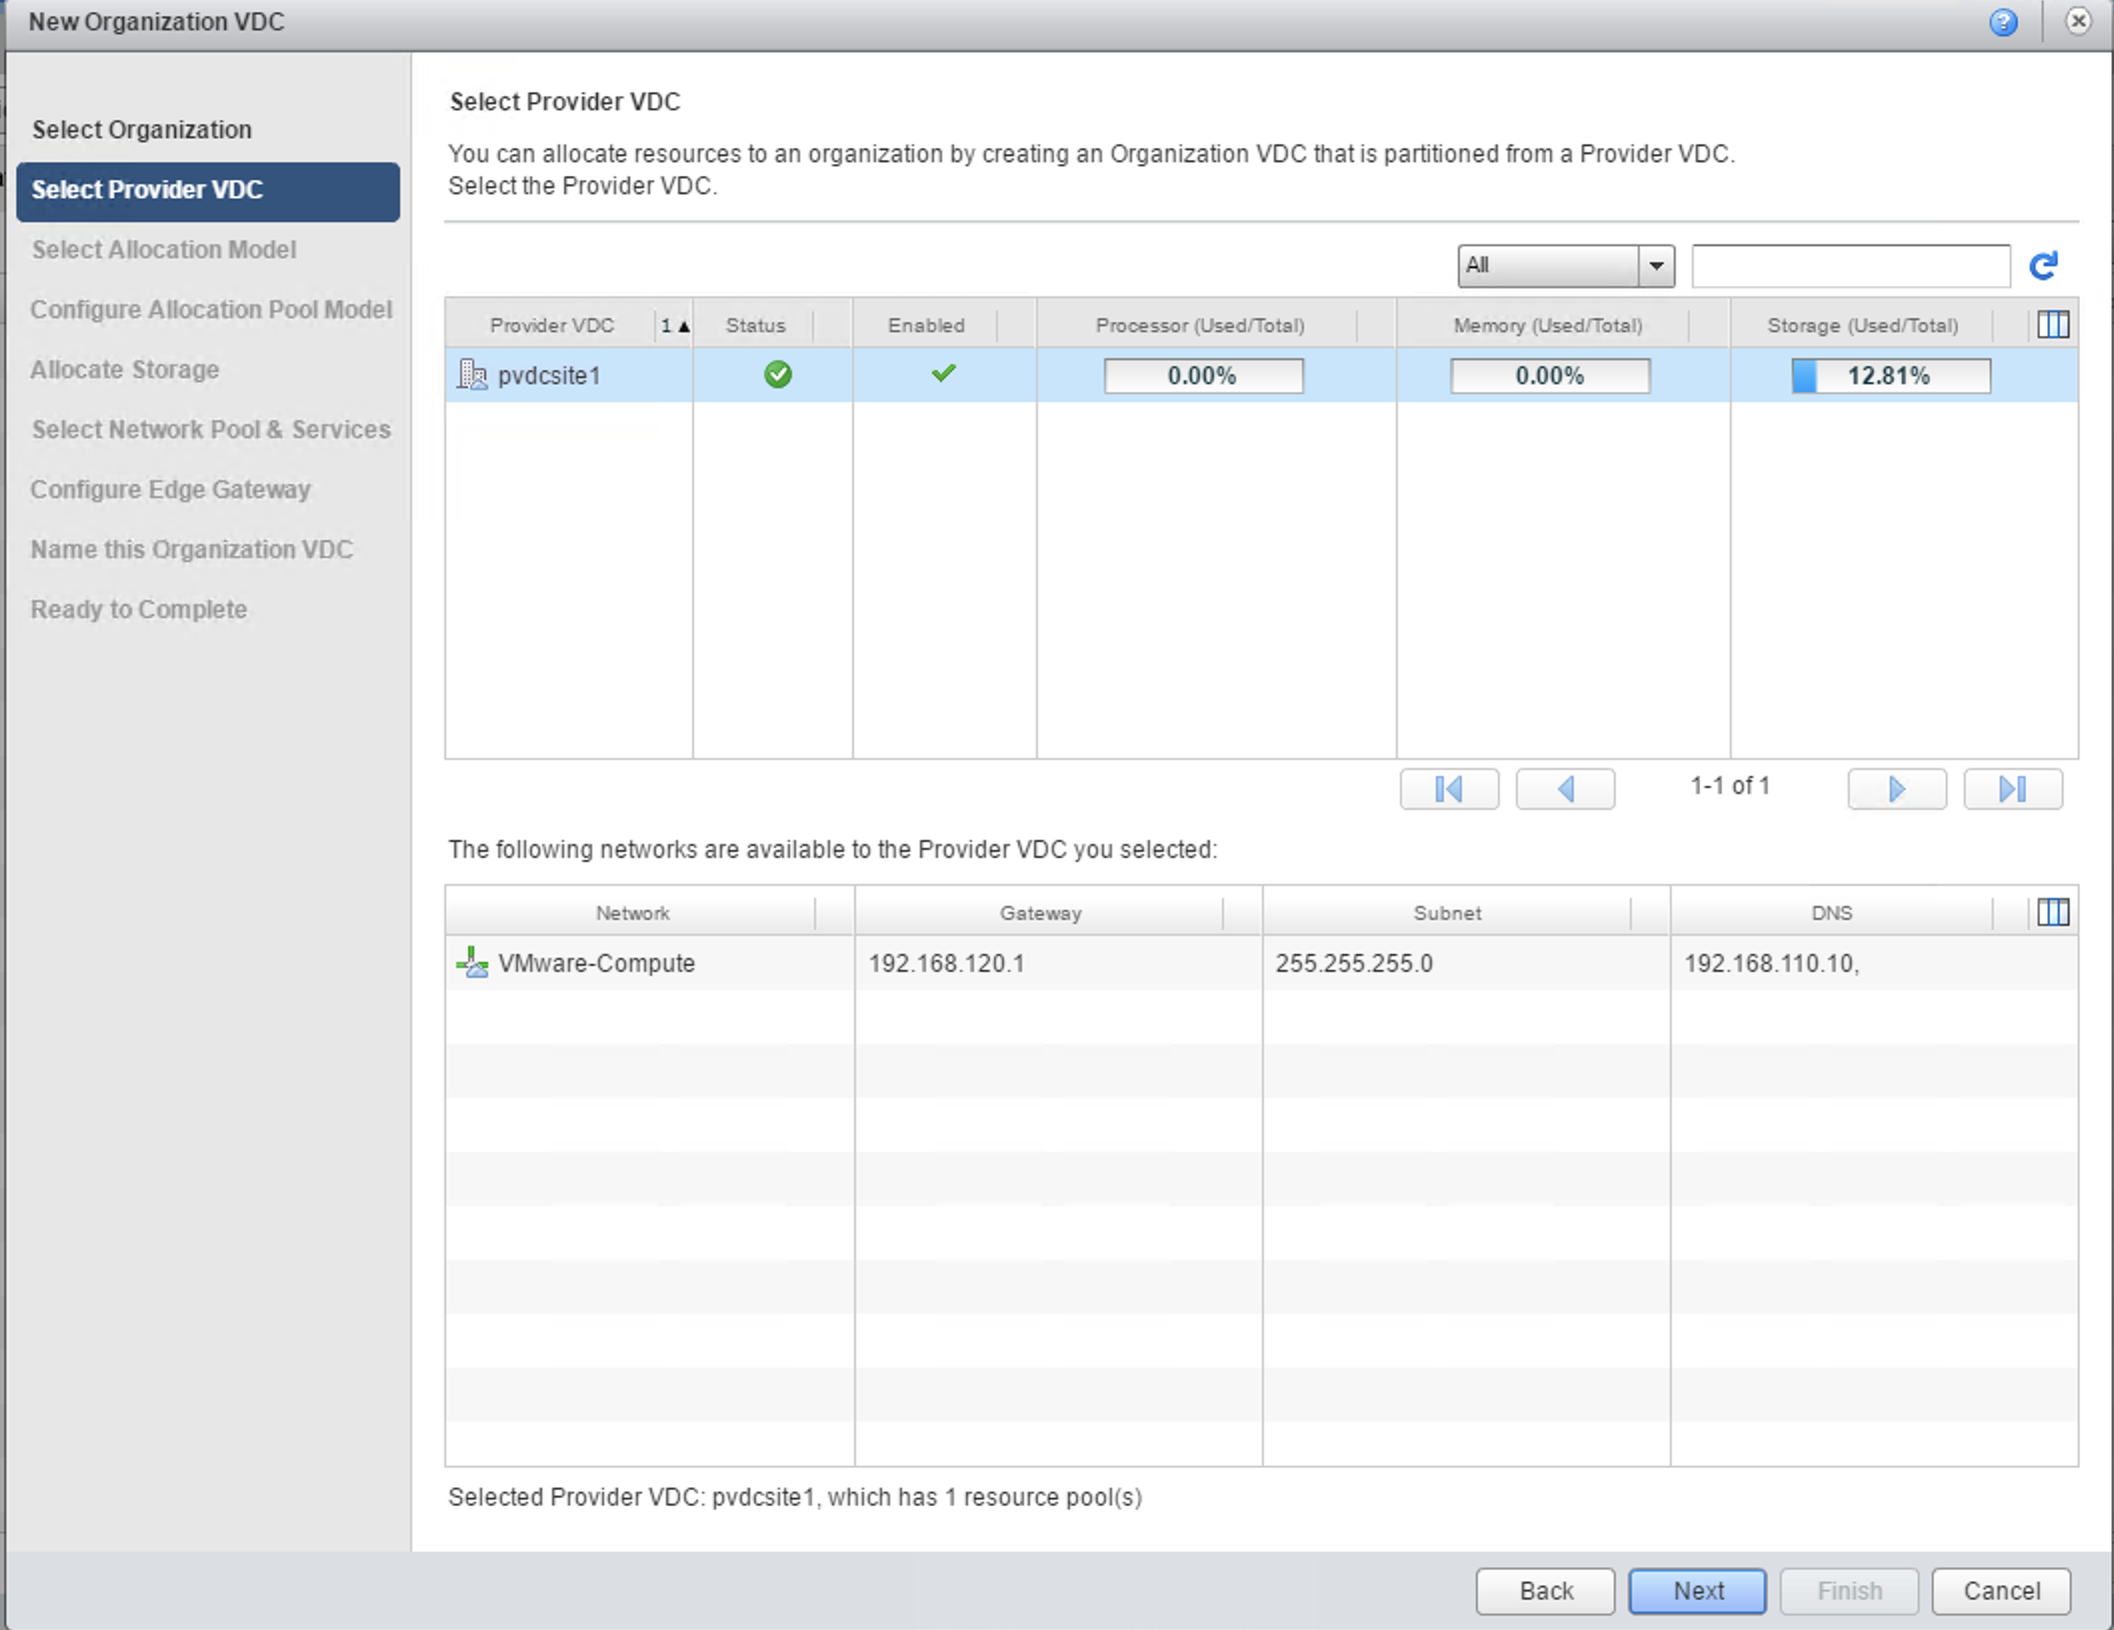Sort by Provider VDC column header
Image resolution: width=2114 pixels, height=1630 pixels.
(551, 325)
